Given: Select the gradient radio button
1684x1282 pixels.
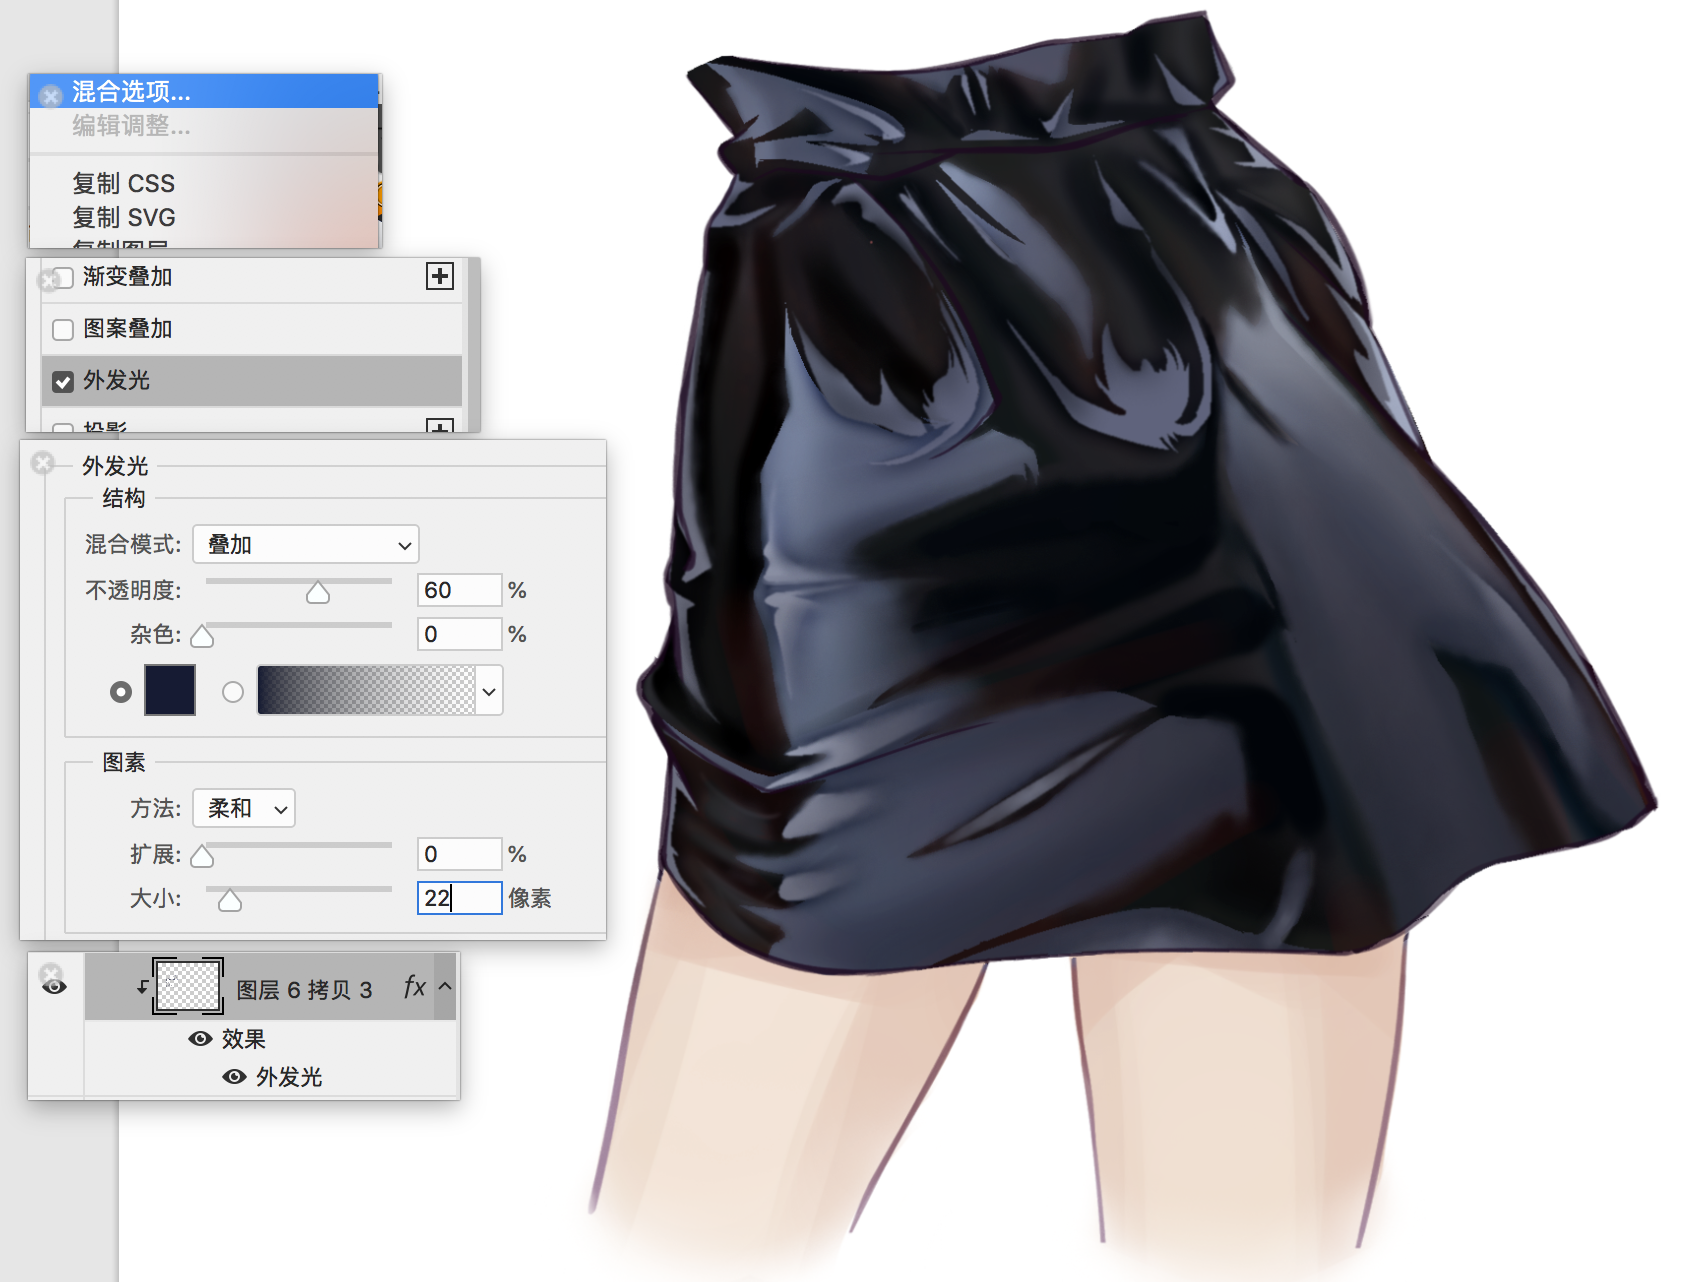Looking at the screenshot, I should pos(233,692).
